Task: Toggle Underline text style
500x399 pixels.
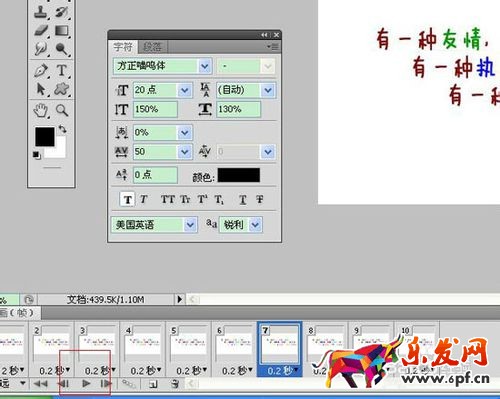Action: click(x=243, y=199)
